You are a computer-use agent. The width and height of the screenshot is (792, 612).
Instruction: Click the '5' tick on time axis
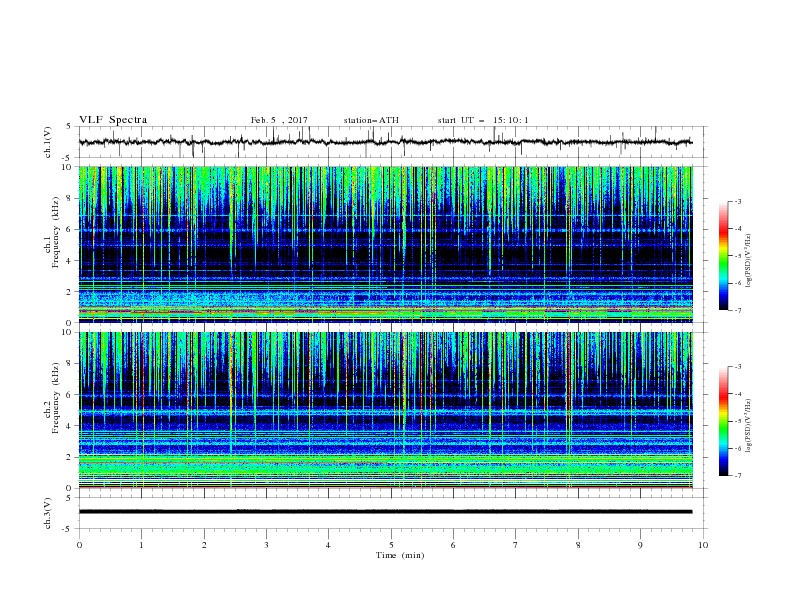[x=391, y=545]
